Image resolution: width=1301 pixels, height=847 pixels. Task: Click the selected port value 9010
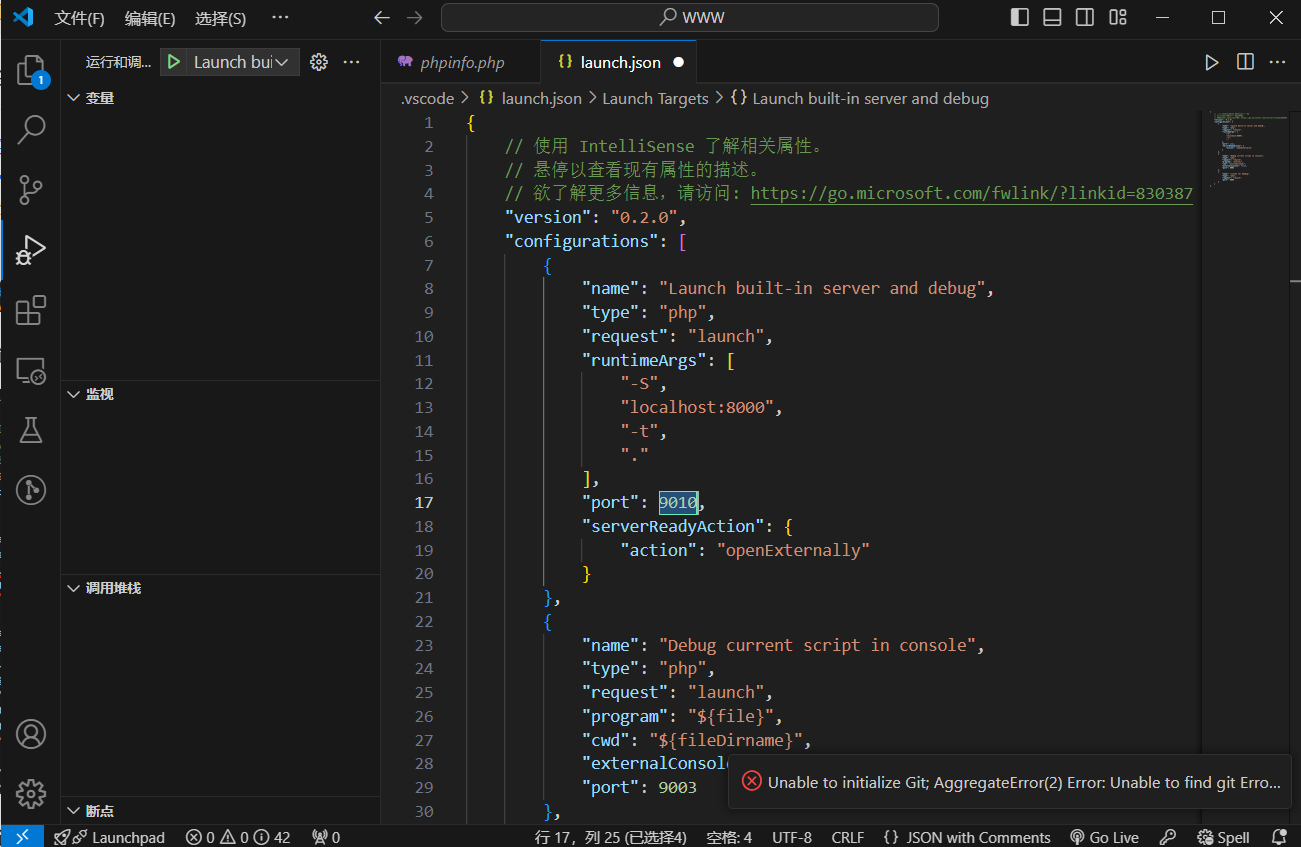click(678, 503)
